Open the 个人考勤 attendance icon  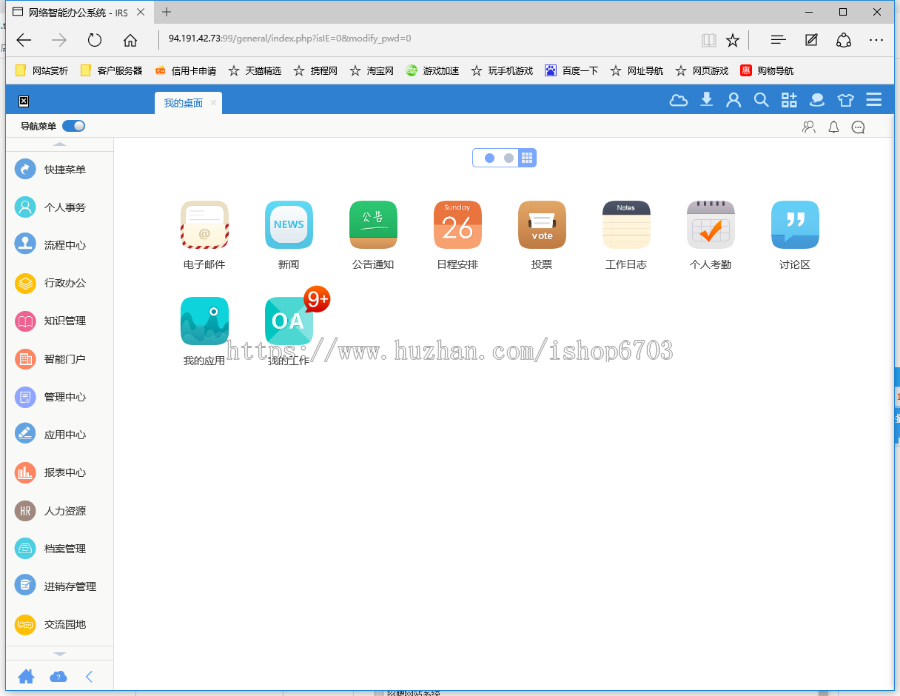point(711,225)
